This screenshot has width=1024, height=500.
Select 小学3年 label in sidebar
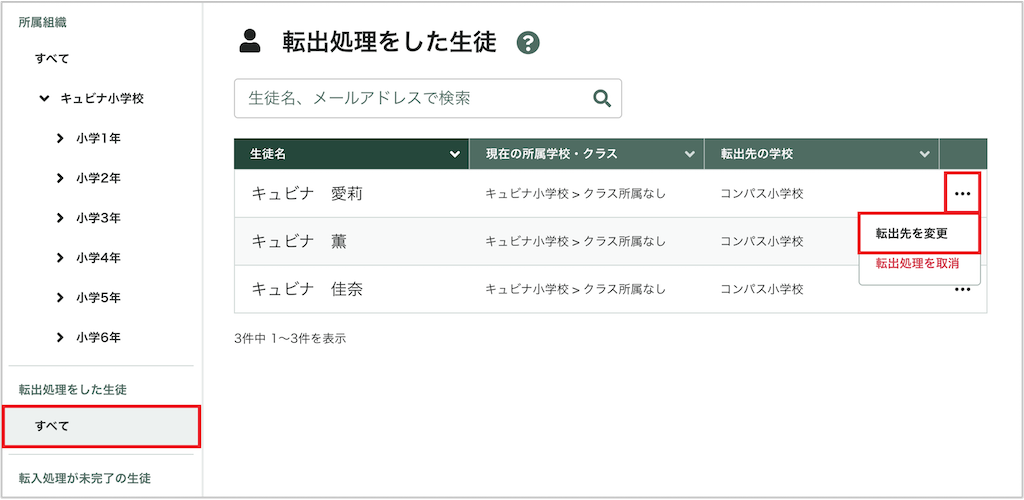98,218
